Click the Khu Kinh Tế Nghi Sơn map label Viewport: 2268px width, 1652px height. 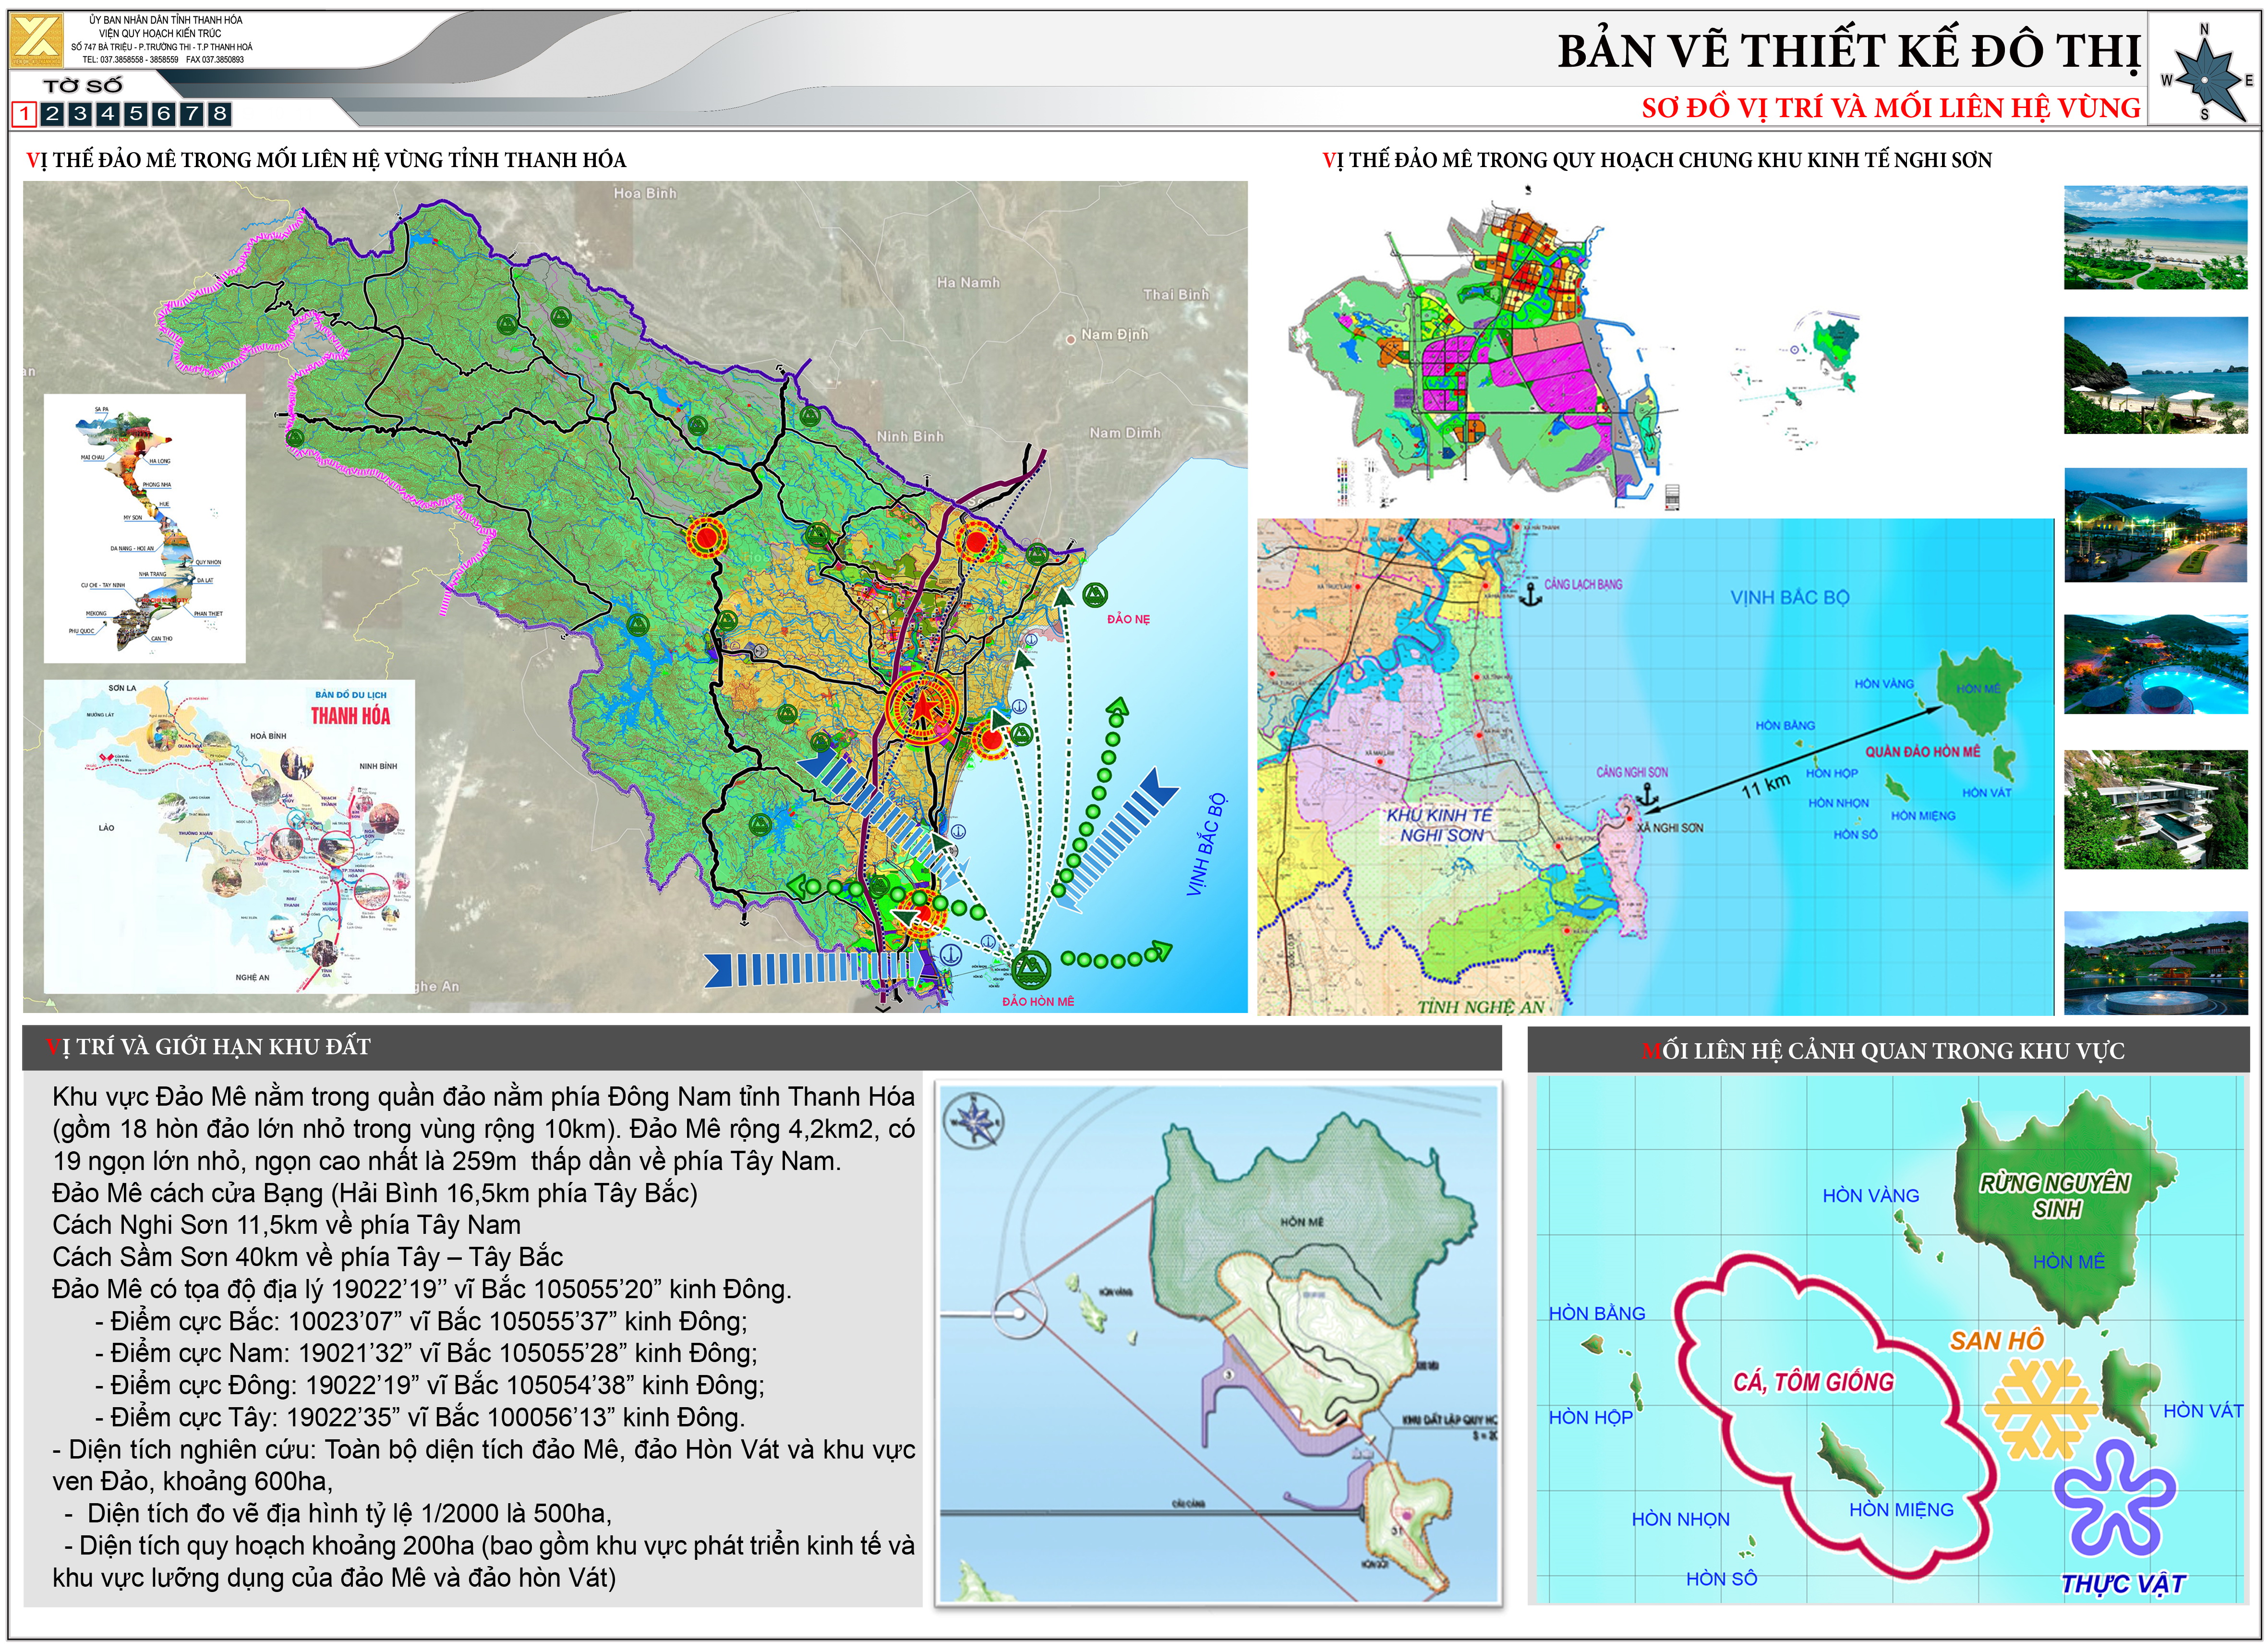pyautogui.click(x=1439, y=825)
